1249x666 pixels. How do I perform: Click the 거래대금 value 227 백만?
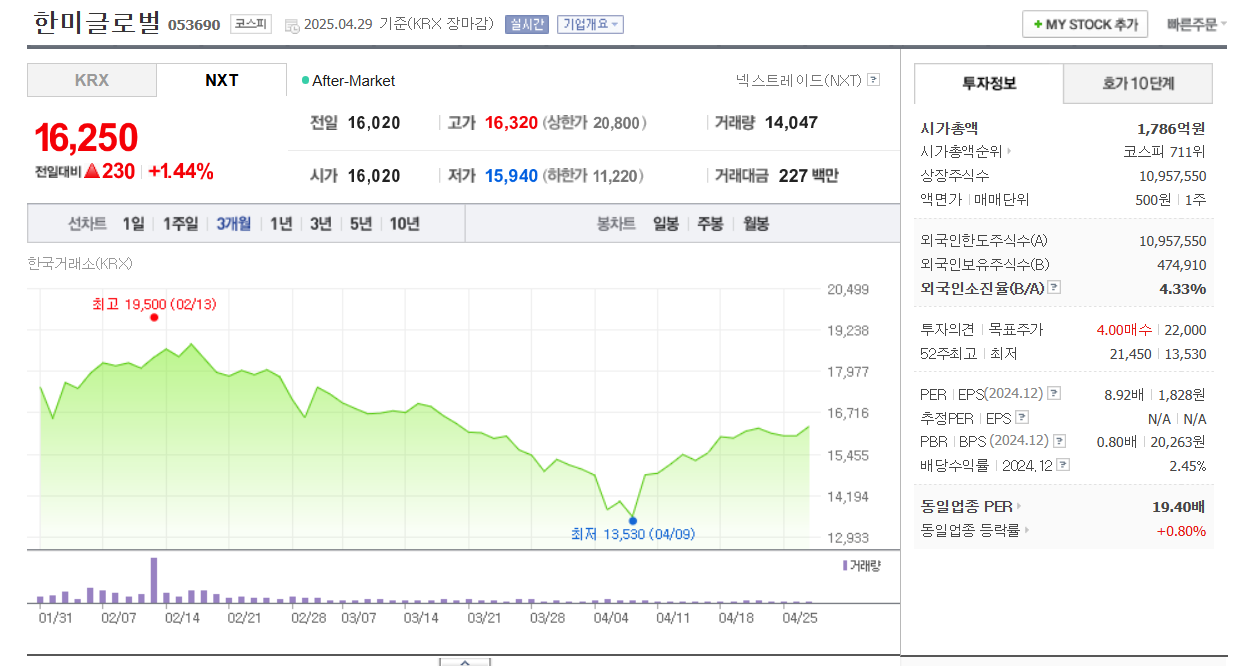tap(808, 176)
